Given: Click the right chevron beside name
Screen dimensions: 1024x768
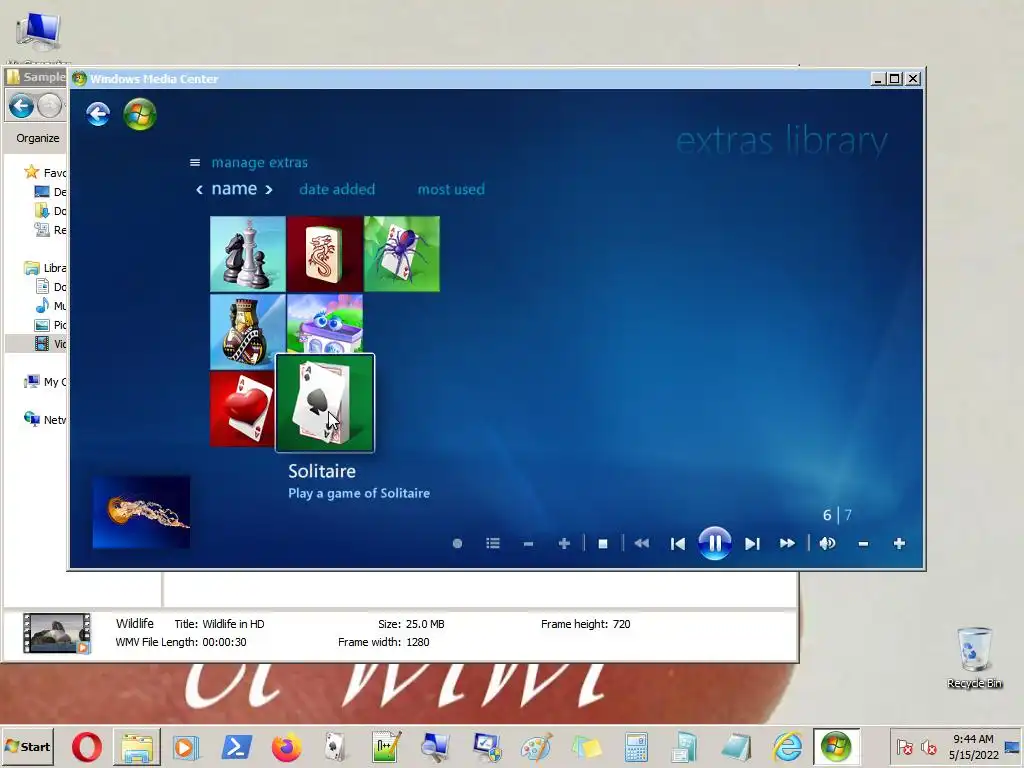Looking at the screenshot, I should tap(268, 190).
